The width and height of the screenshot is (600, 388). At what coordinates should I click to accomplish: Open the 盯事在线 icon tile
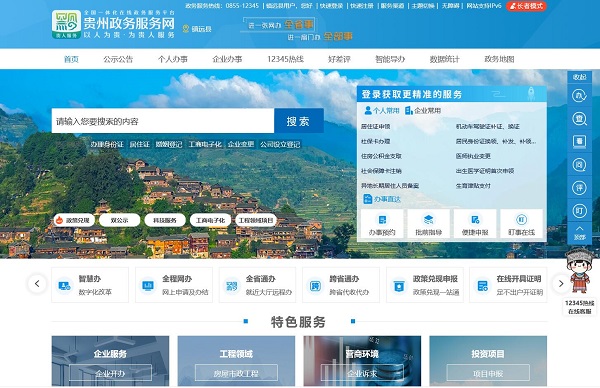(522, 224)
